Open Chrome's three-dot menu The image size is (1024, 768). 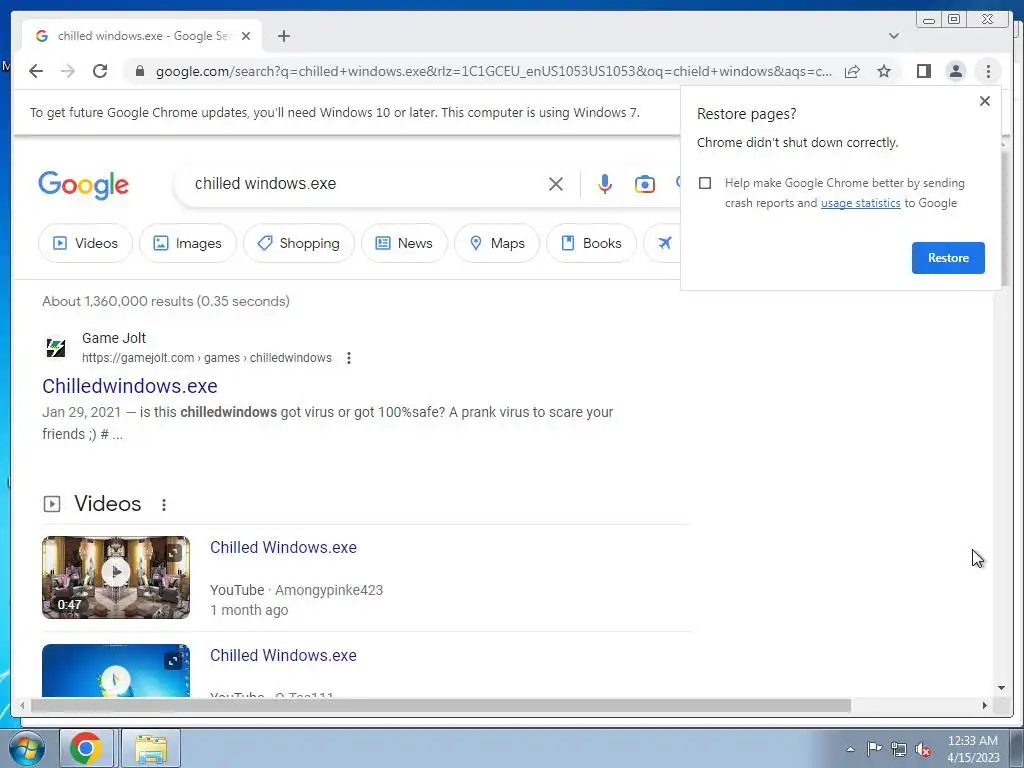pos(988,71)
